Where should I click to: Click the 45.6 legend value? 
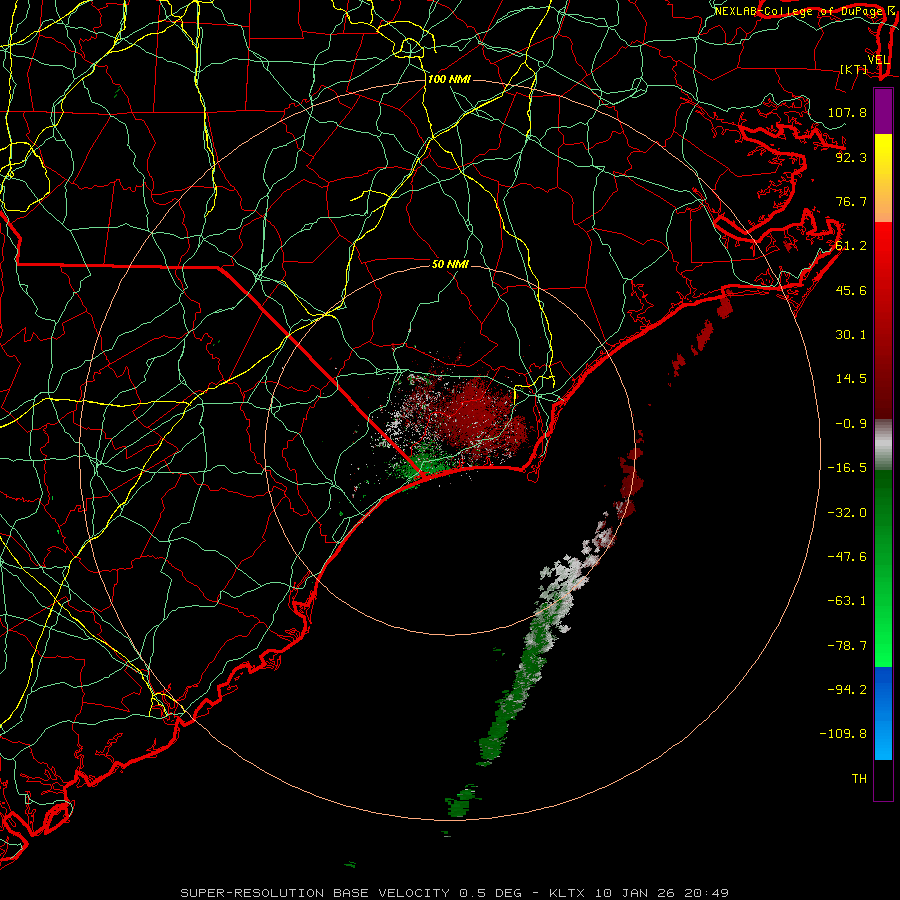pos(851,290)
